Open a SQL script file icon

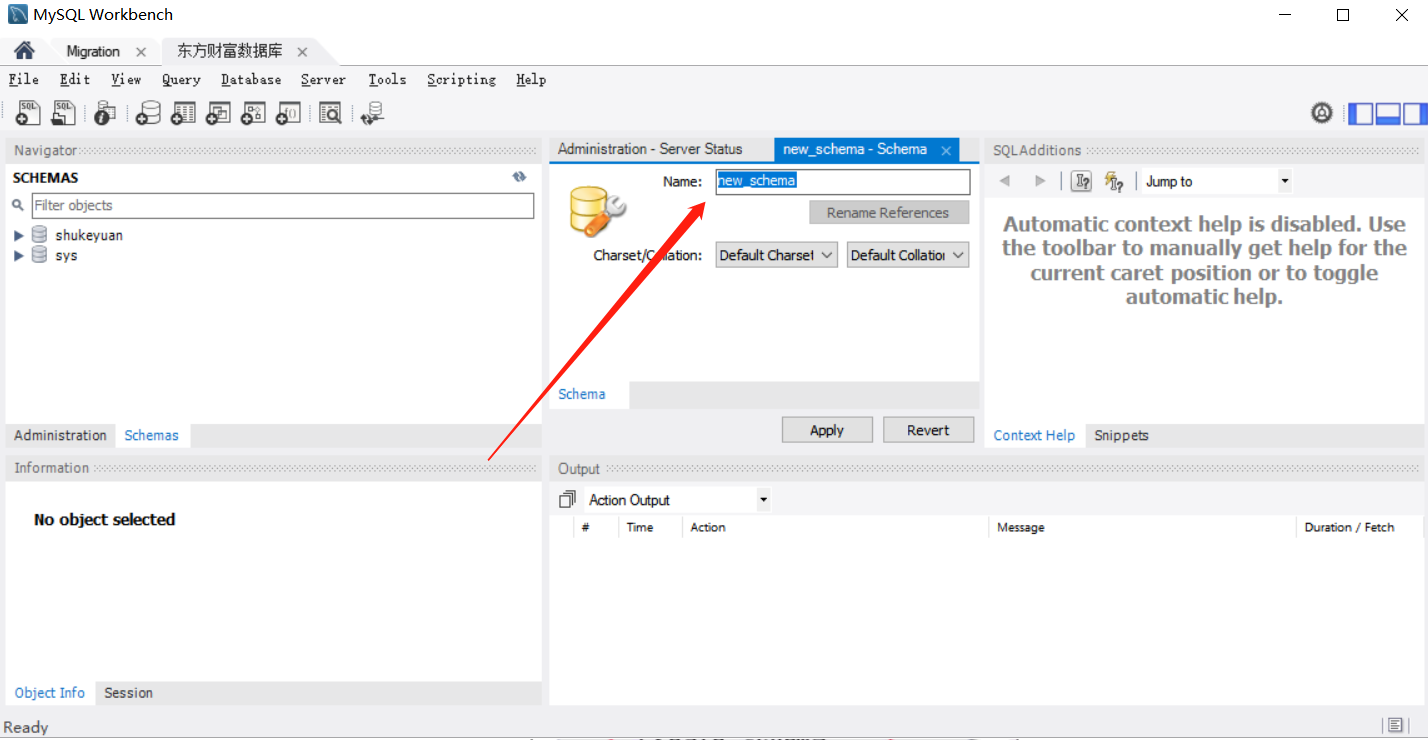(x=63, y=113)
